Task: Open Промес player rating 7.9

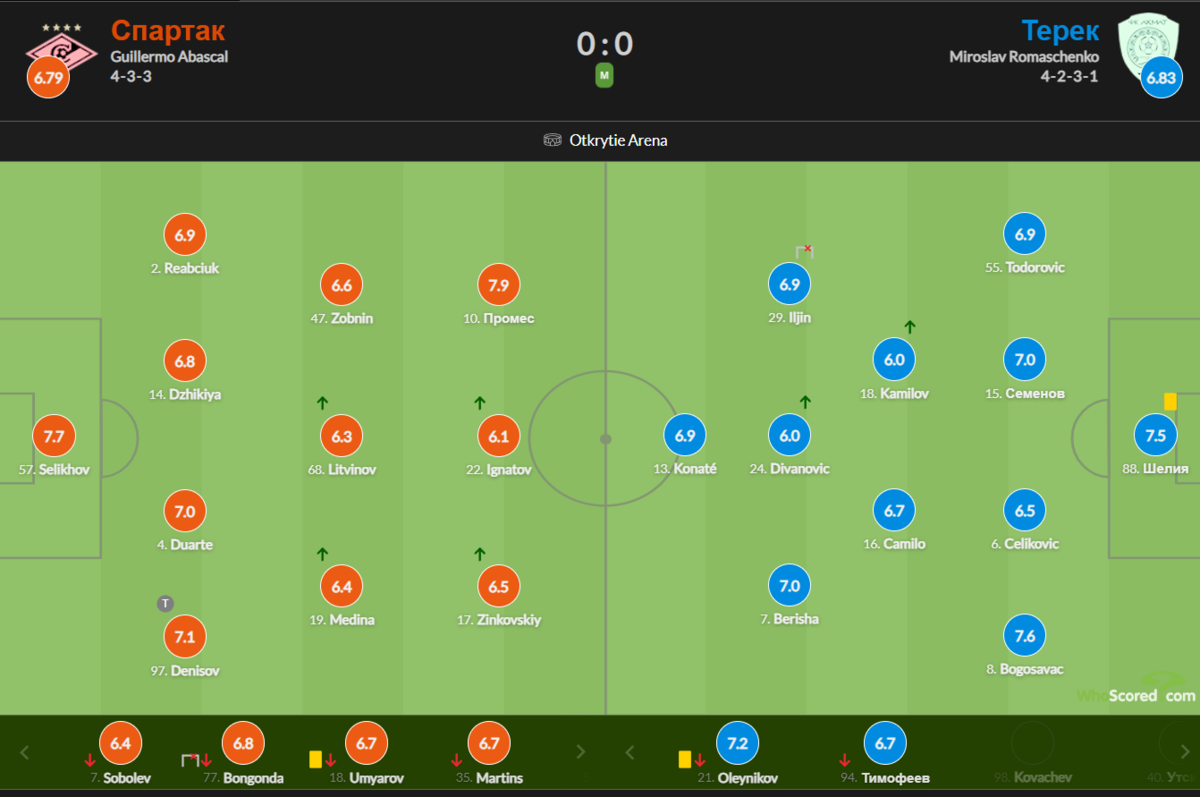Action: coord(500,285)
